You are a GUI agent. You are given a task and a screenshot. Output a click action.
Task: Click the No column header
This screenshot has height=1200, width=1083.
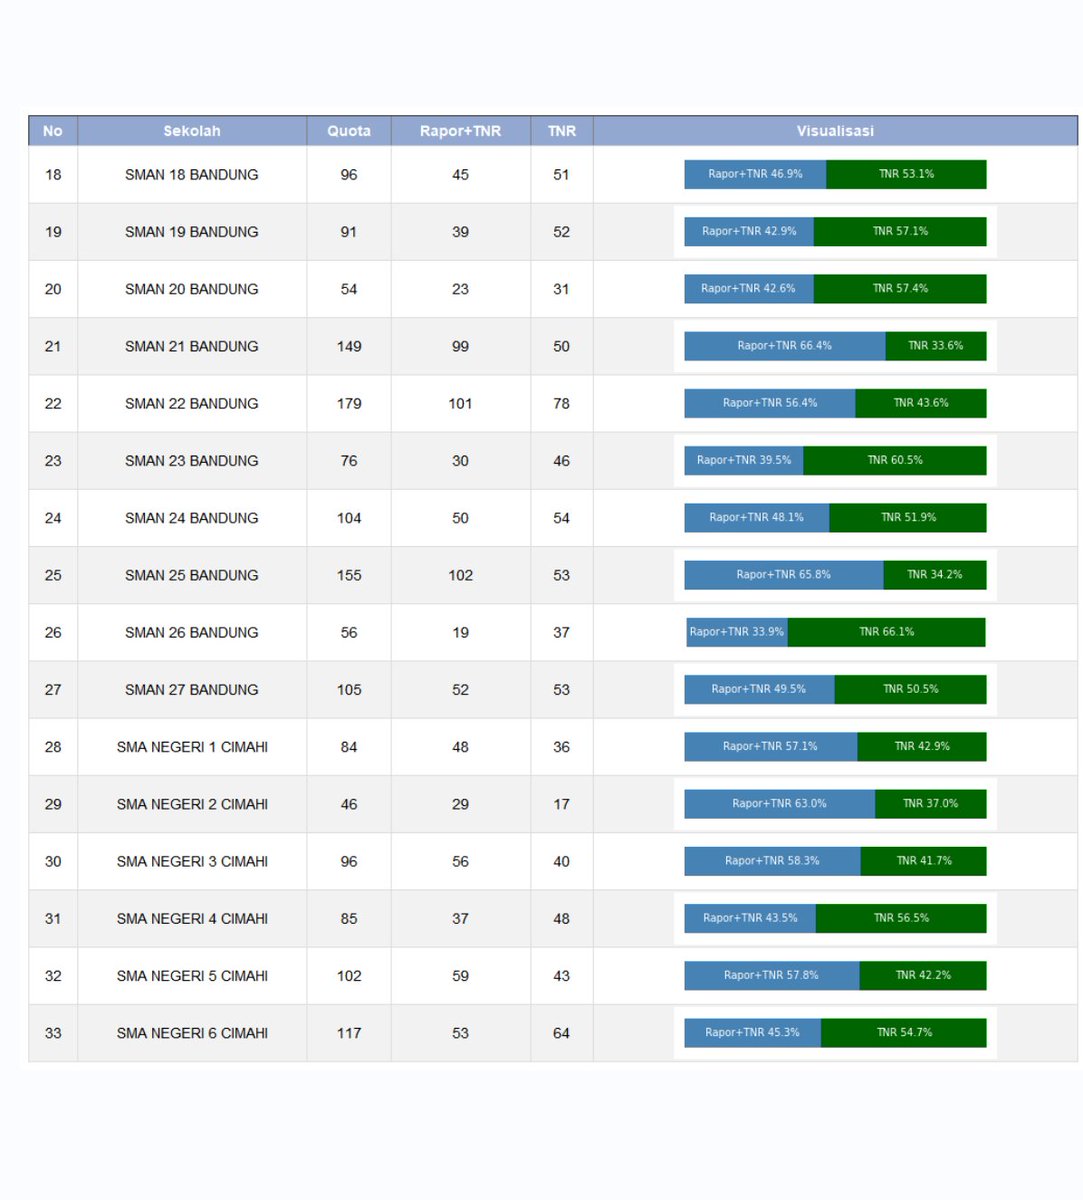(53, 131)
